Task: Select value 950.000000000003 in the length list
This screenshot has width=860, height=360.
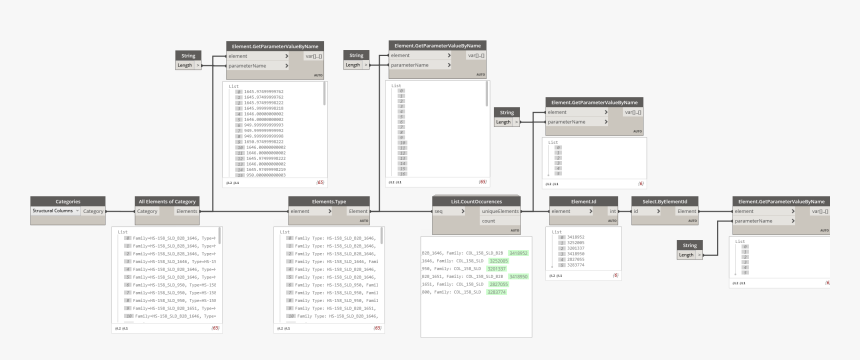Action: pos(265,175)
